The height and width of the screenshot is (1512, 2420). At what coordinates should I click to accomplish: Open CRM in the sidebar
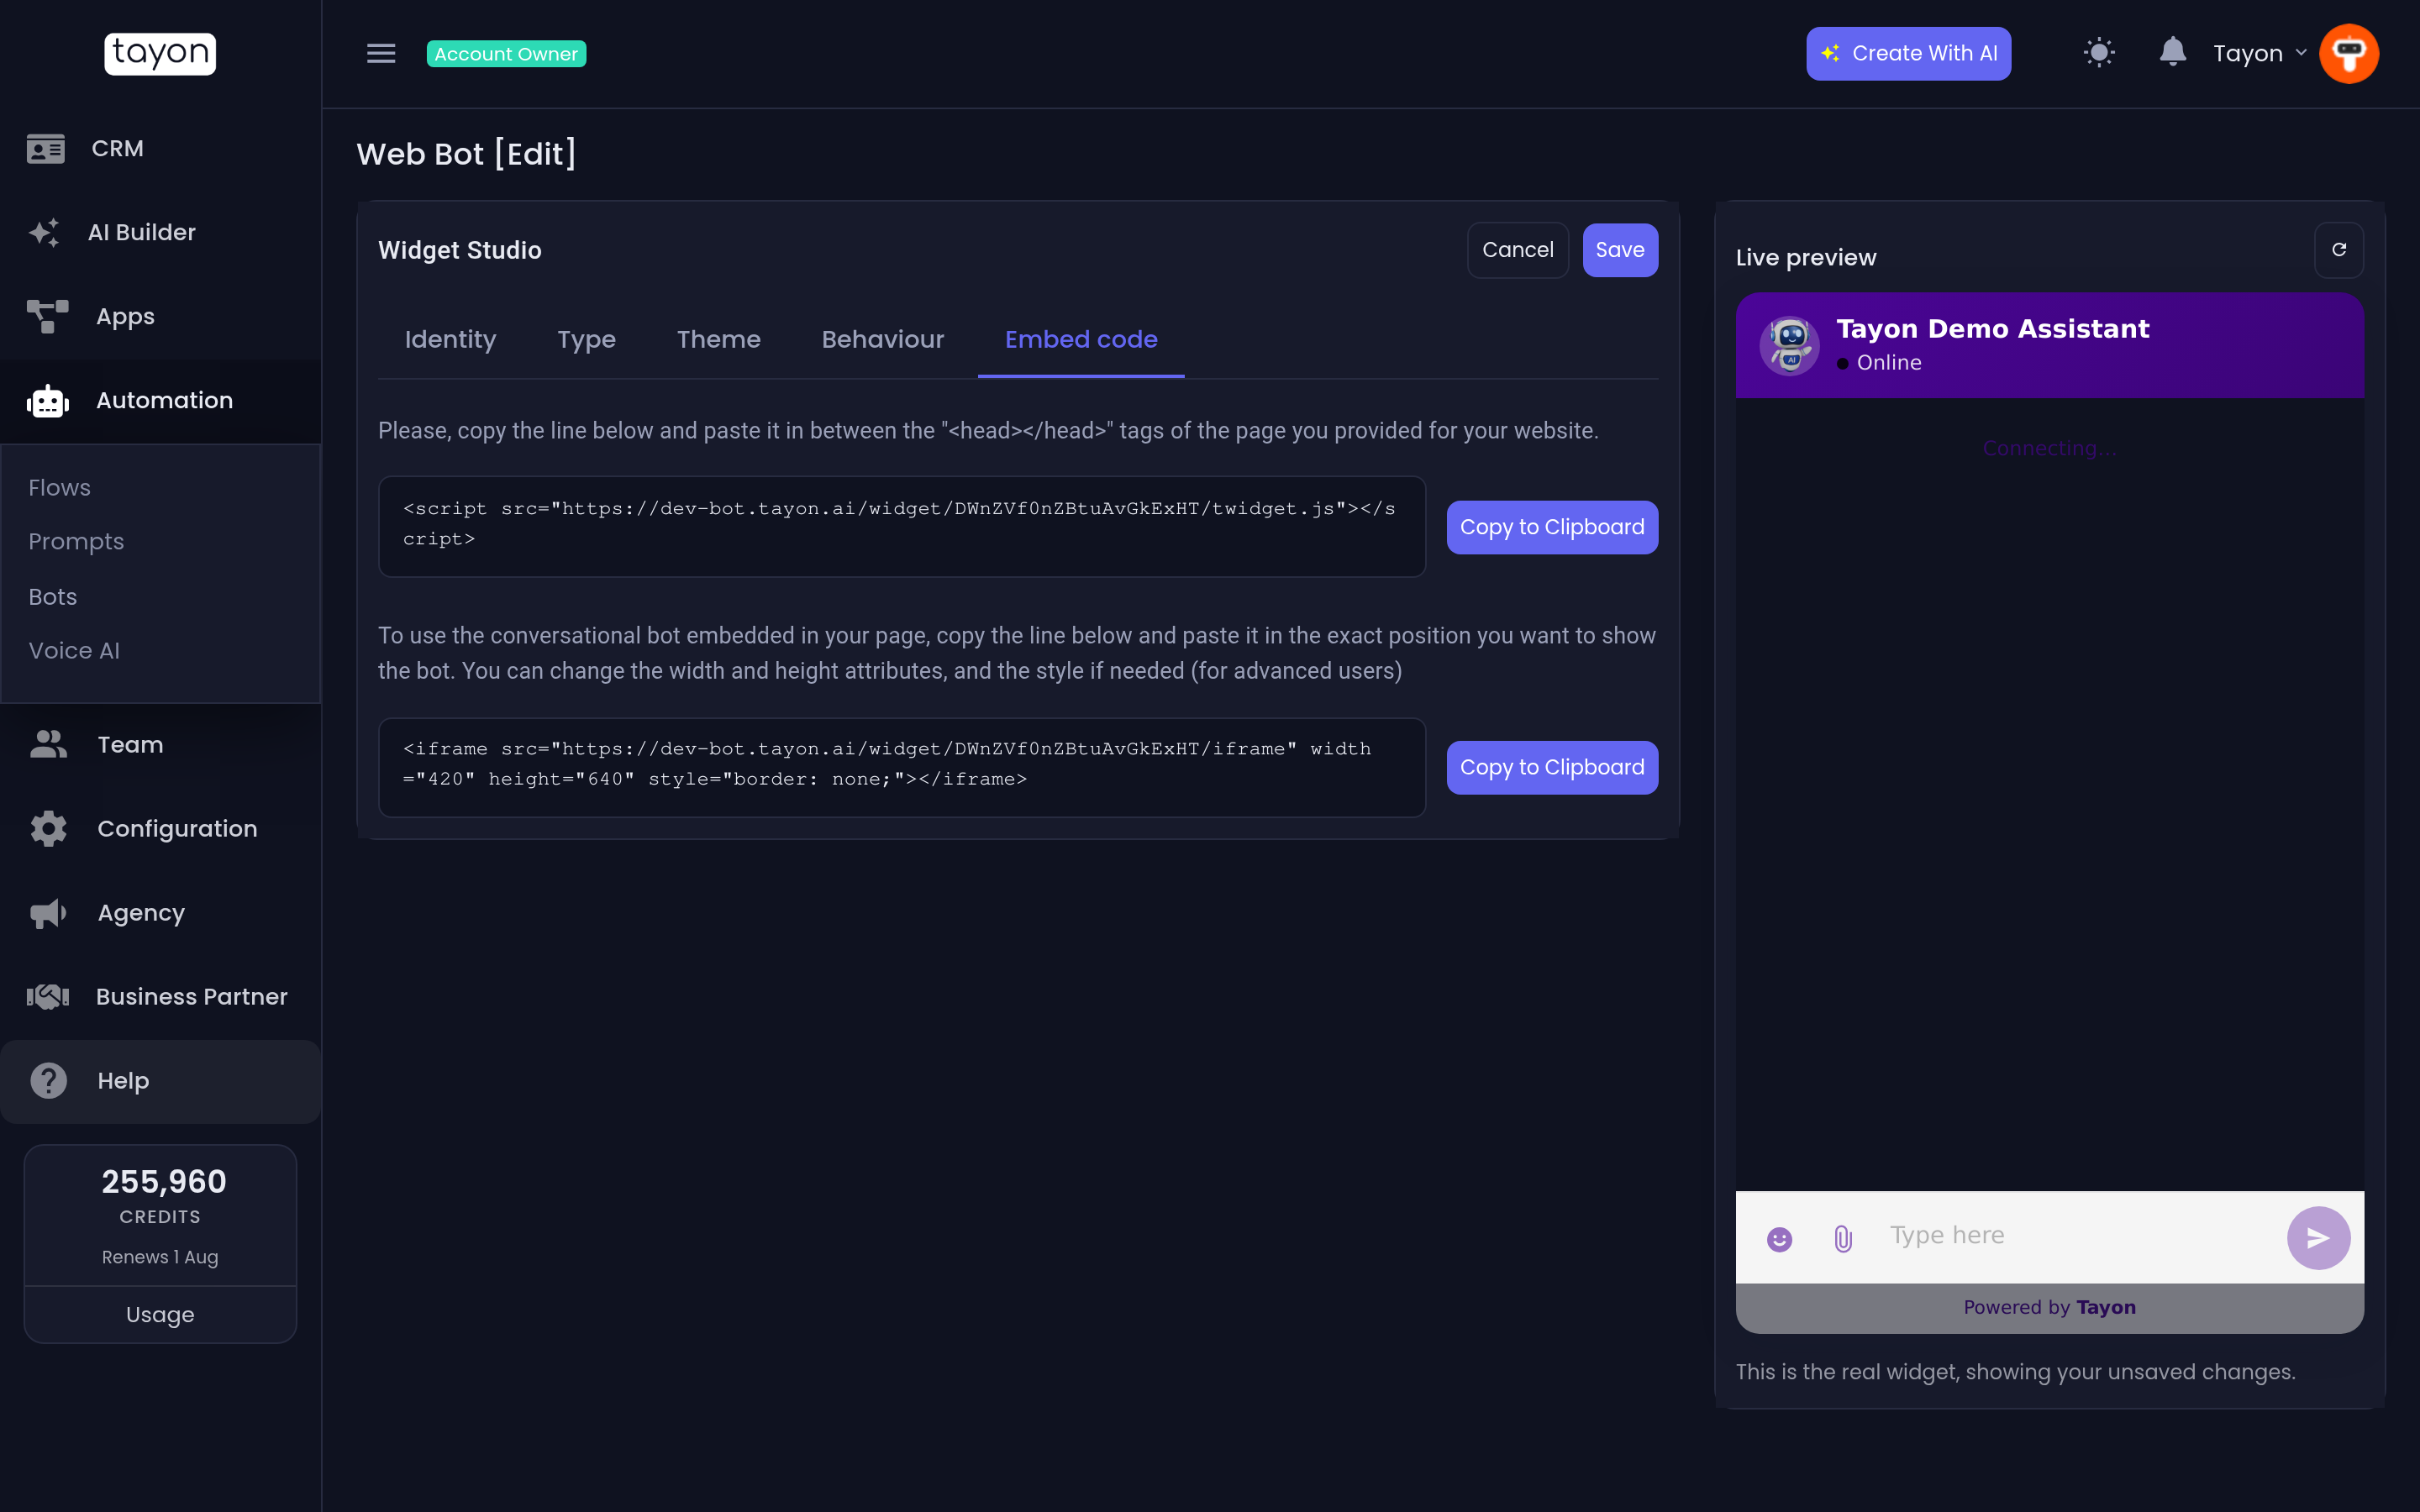click(x=160, y=148)
